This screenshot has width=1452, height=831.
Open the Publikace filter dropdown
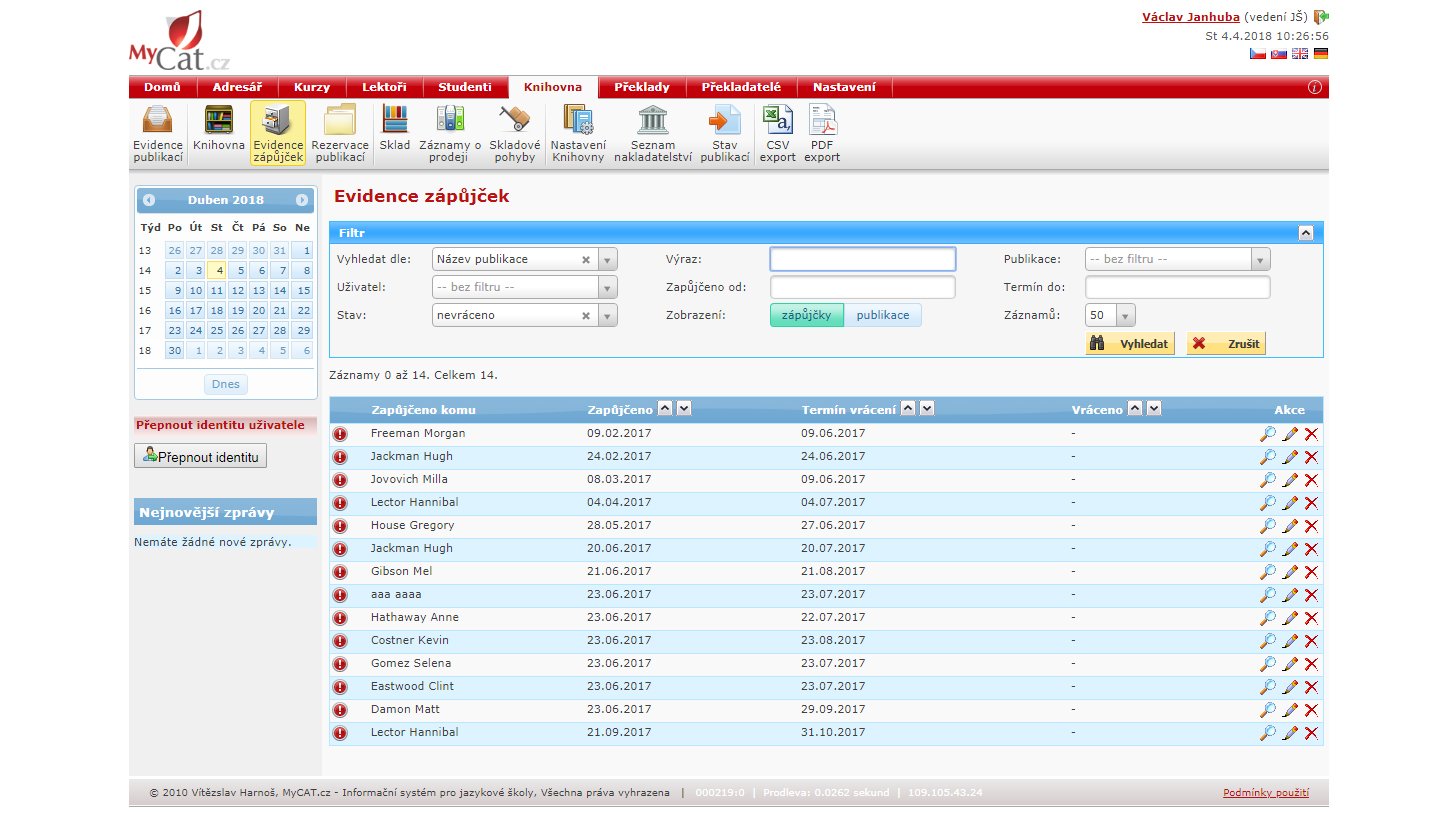[x=1261, y=259]
